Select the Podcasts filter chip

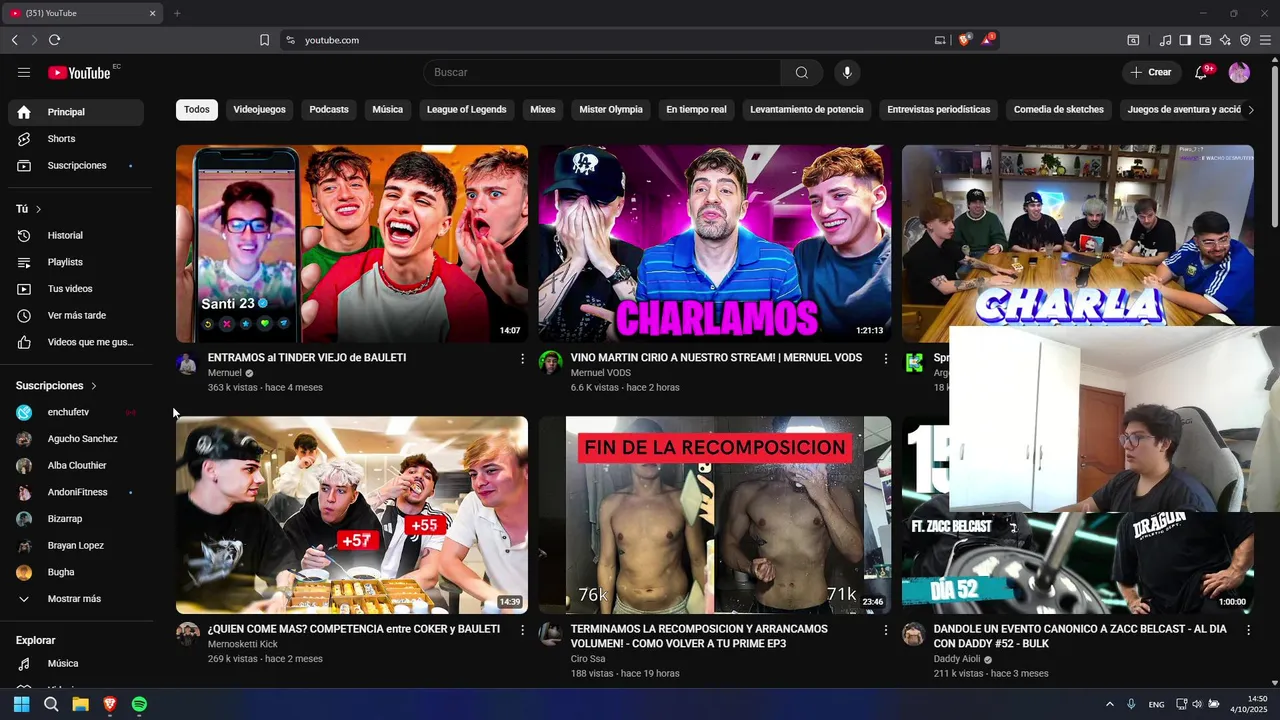coord(329,110)
